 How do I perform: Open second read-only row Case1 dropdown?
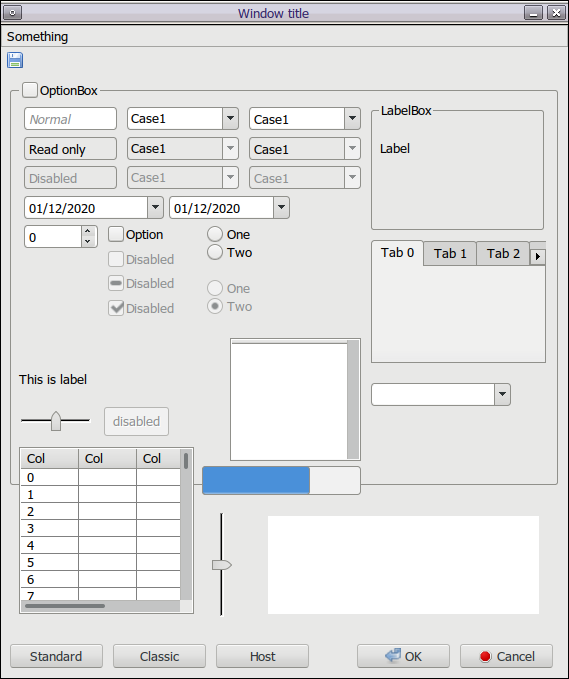(x=352, y=149)
